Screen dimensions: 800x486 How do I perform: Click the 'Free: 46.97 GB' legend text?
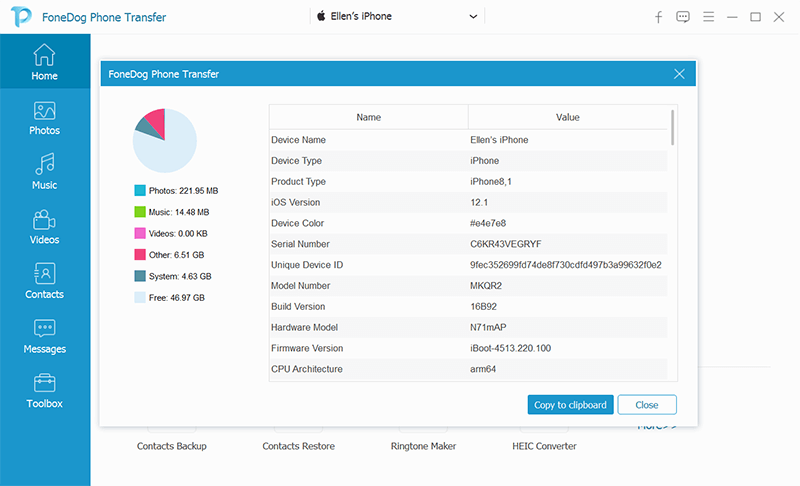click(177, 298)
